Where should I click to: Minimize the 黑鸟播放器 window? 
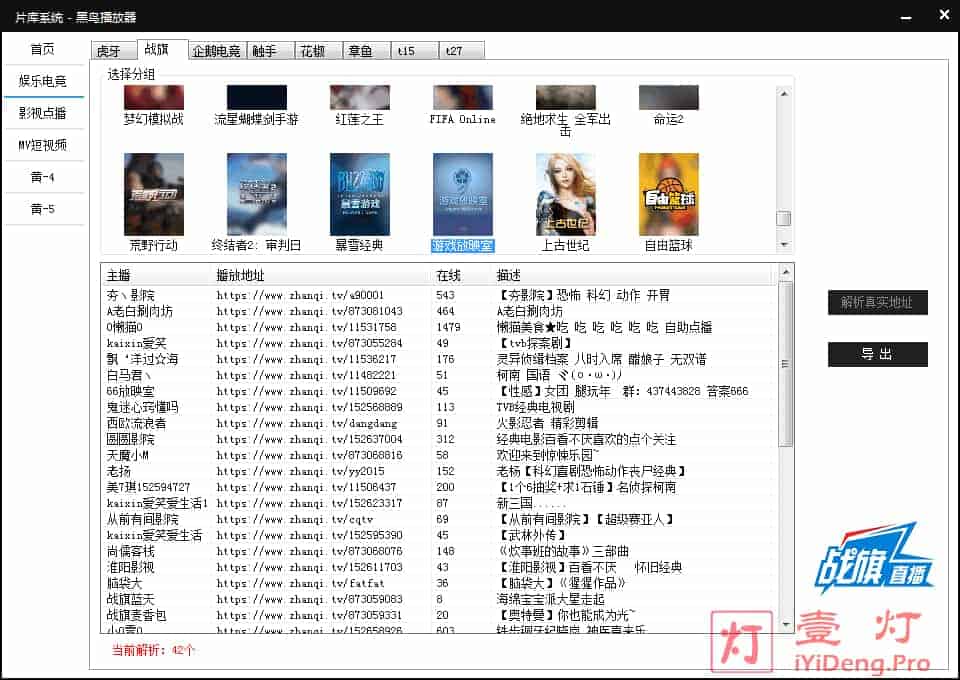(907, 17)
